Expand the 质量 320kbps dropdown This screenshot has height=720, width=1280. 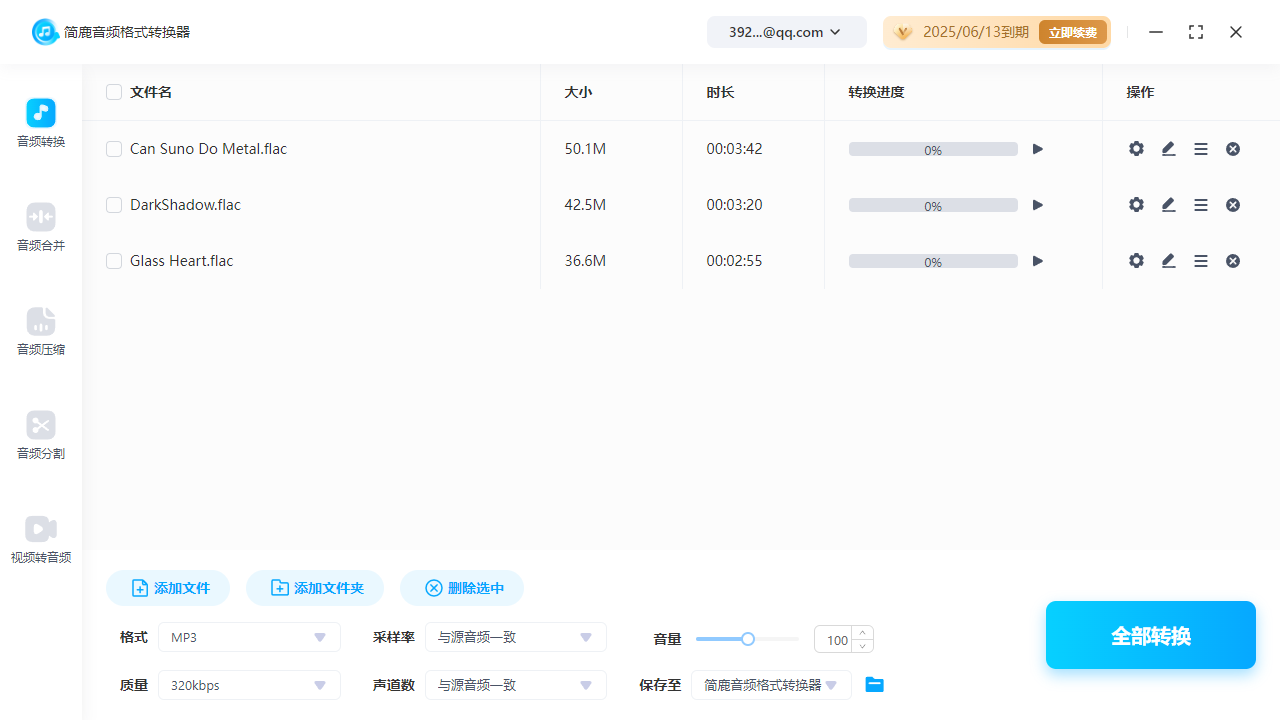[x=248, y=685]
